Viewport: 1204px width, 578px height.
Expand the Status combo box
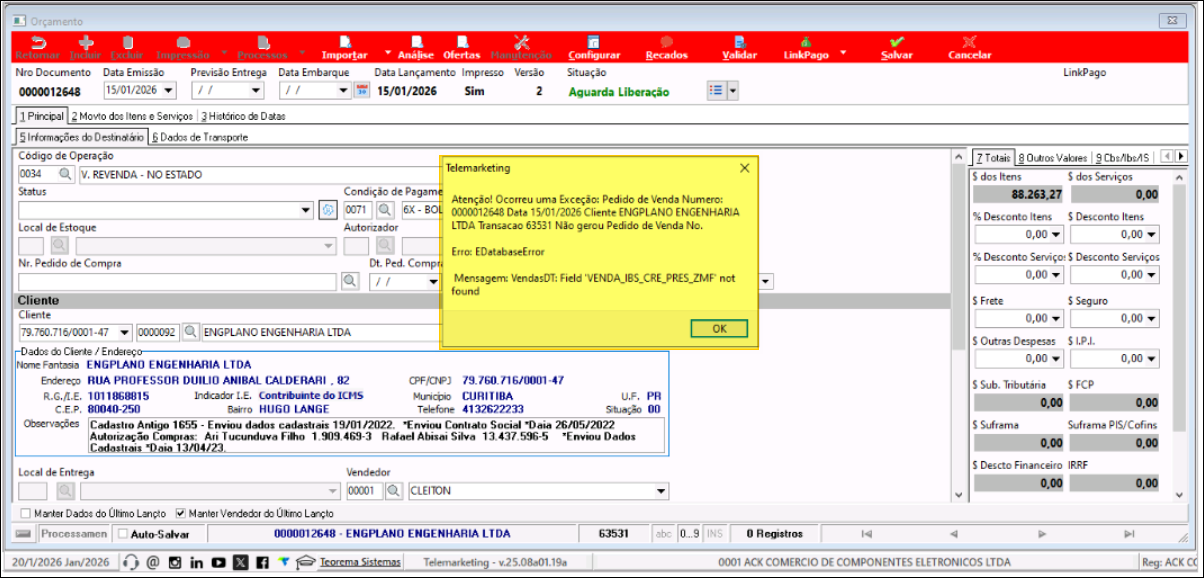(x=306, y=211)
